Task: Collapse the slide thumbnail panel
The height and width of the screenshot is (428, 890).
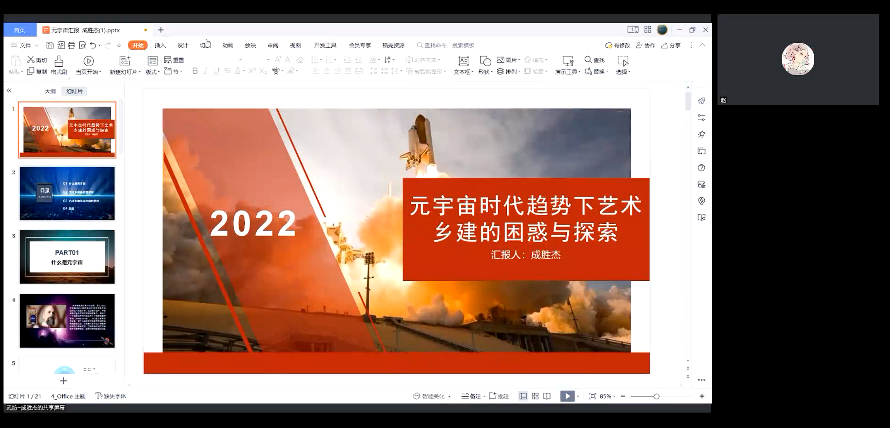Action: point(10,91)
